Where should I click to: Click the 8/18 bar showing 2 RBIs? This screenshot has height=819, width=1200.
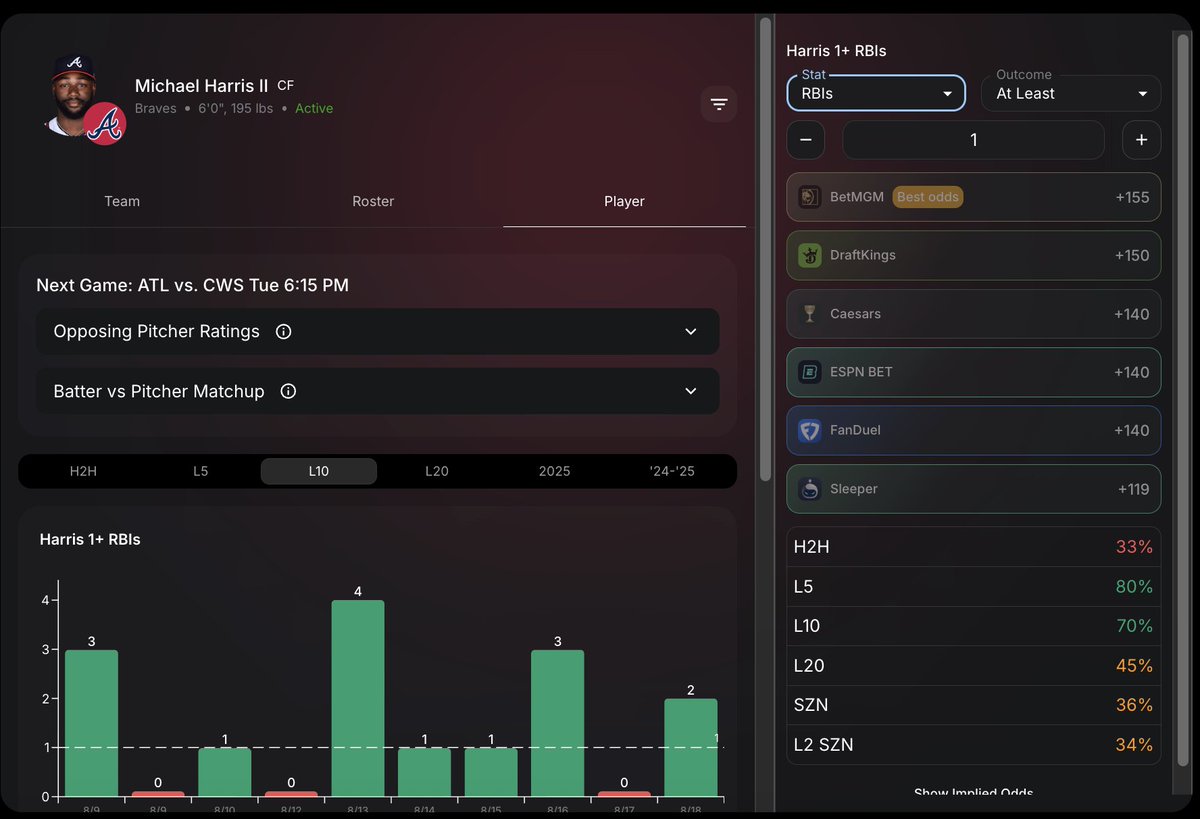[691, 747]
